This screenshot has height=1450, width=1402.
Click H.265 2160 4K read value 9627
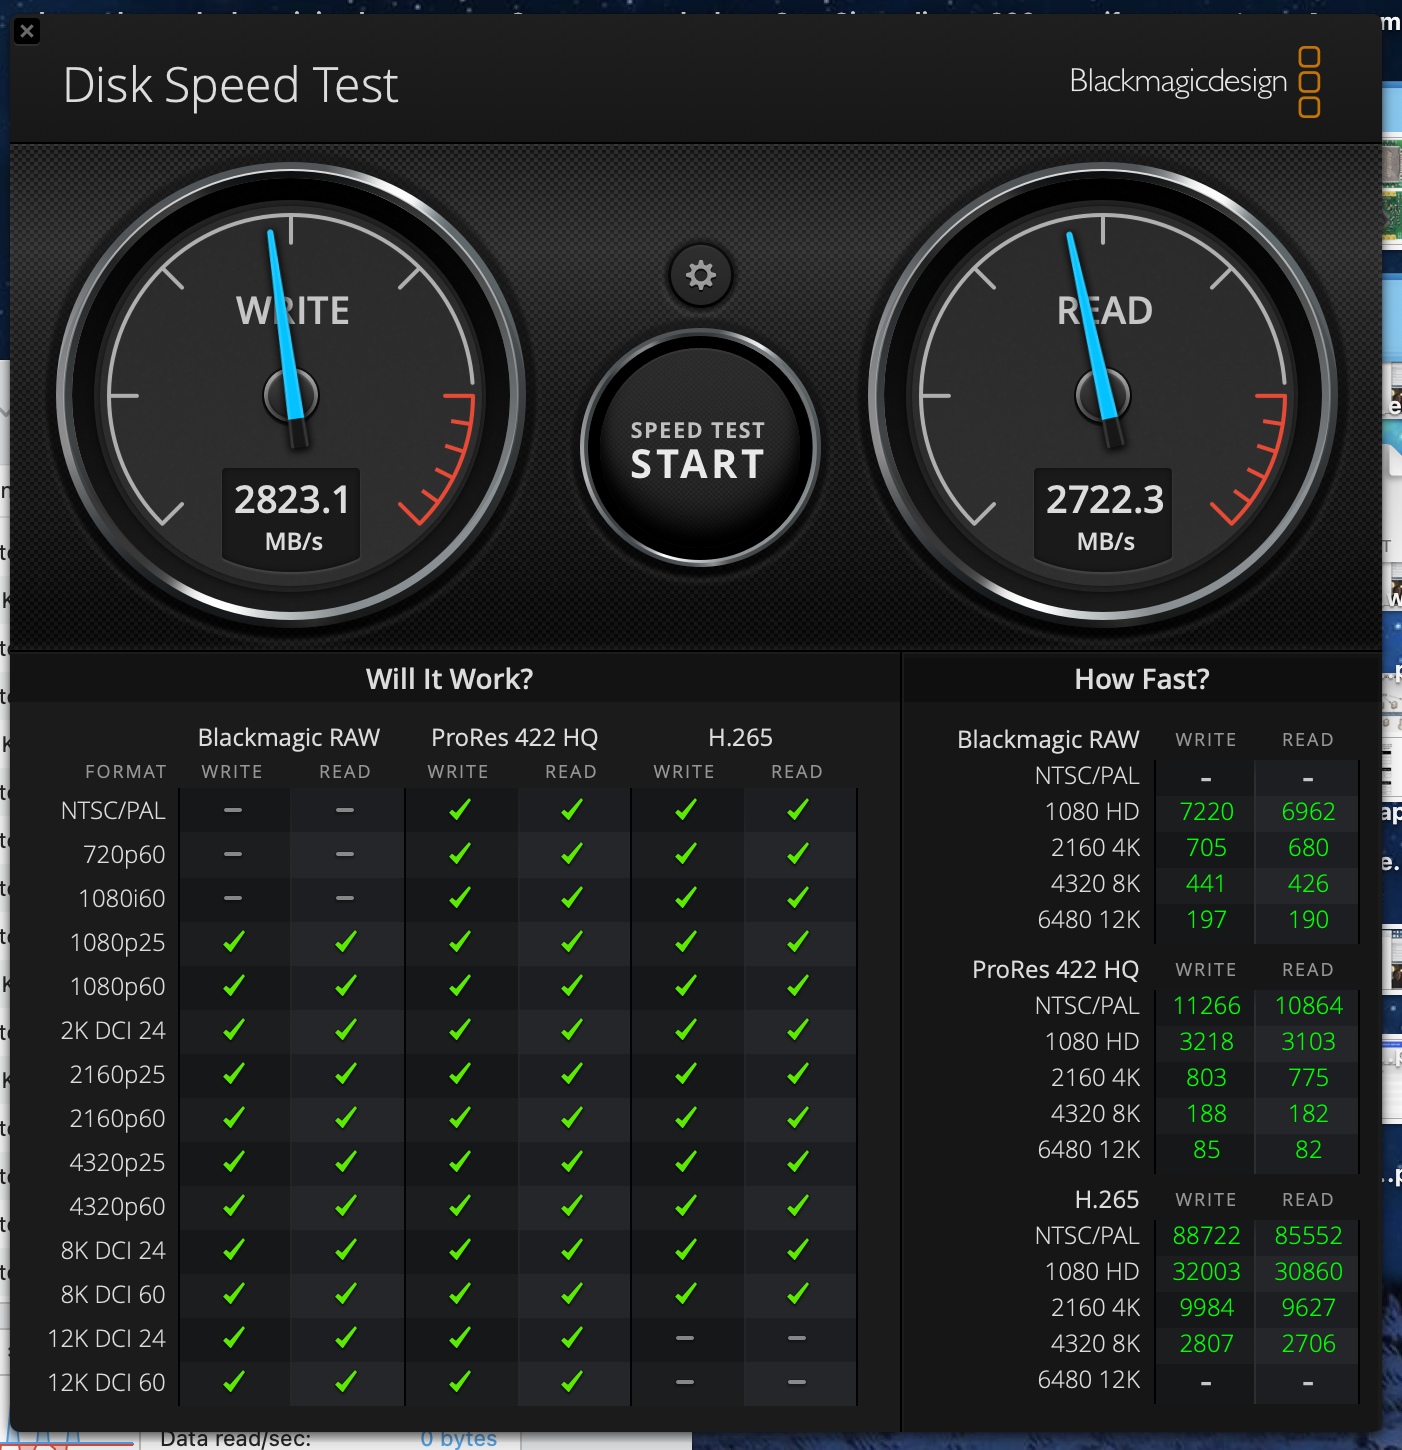click(1308, 1307)
